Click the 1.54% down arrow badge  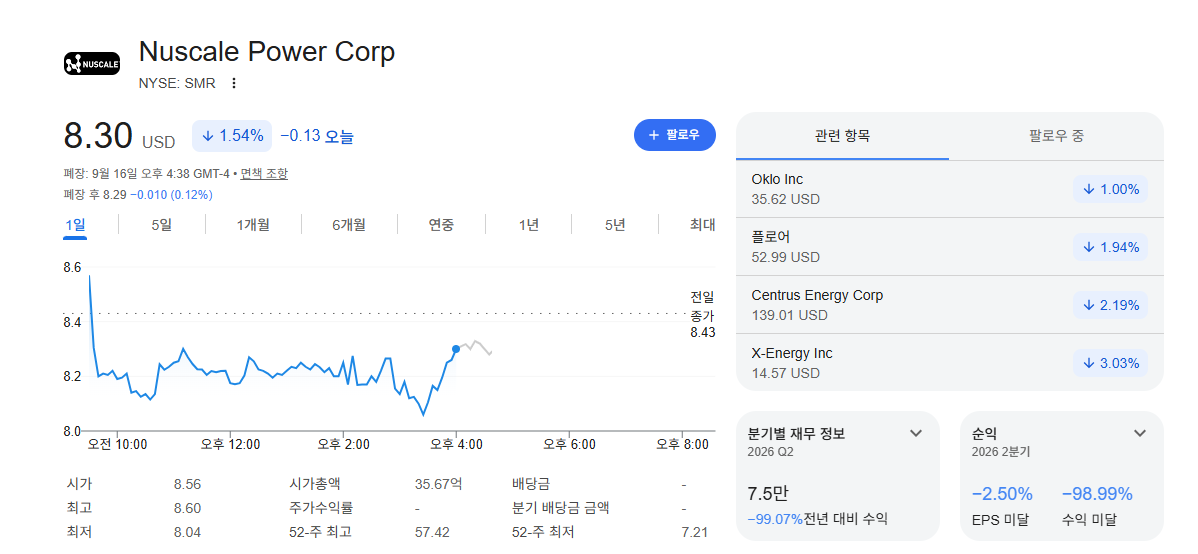point(232,136)
